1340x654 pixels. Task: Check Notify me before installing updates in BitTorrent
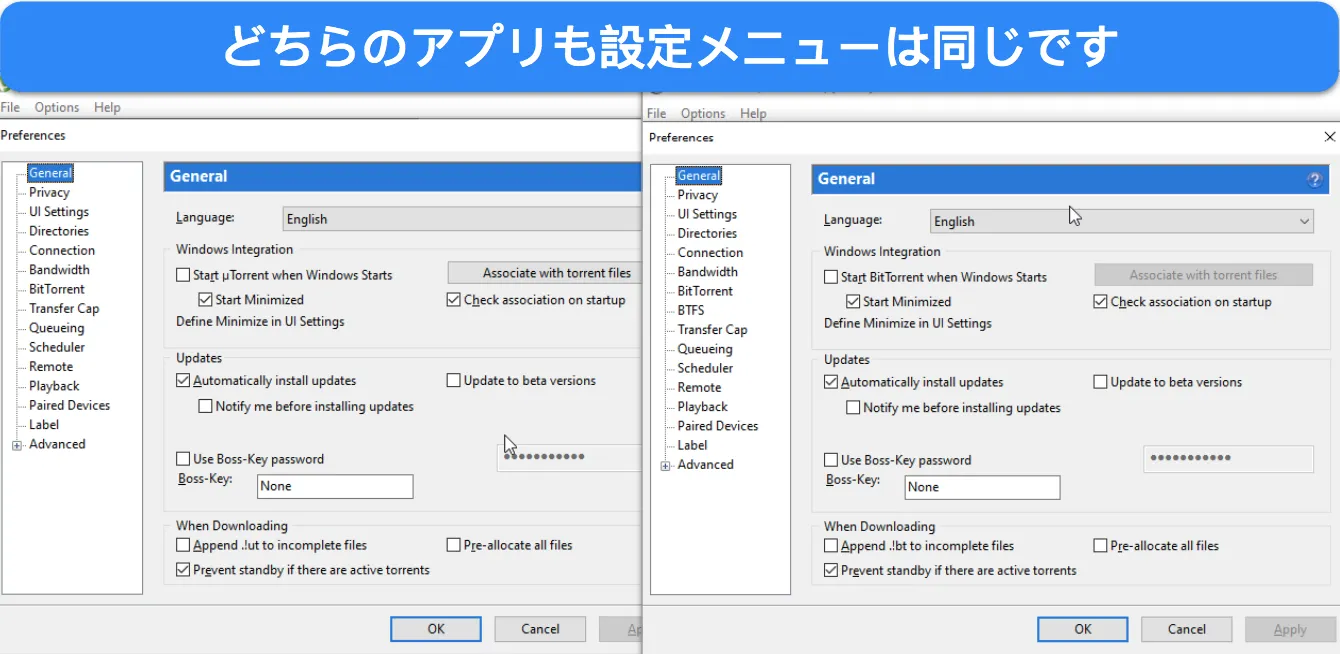coord(853,408)
